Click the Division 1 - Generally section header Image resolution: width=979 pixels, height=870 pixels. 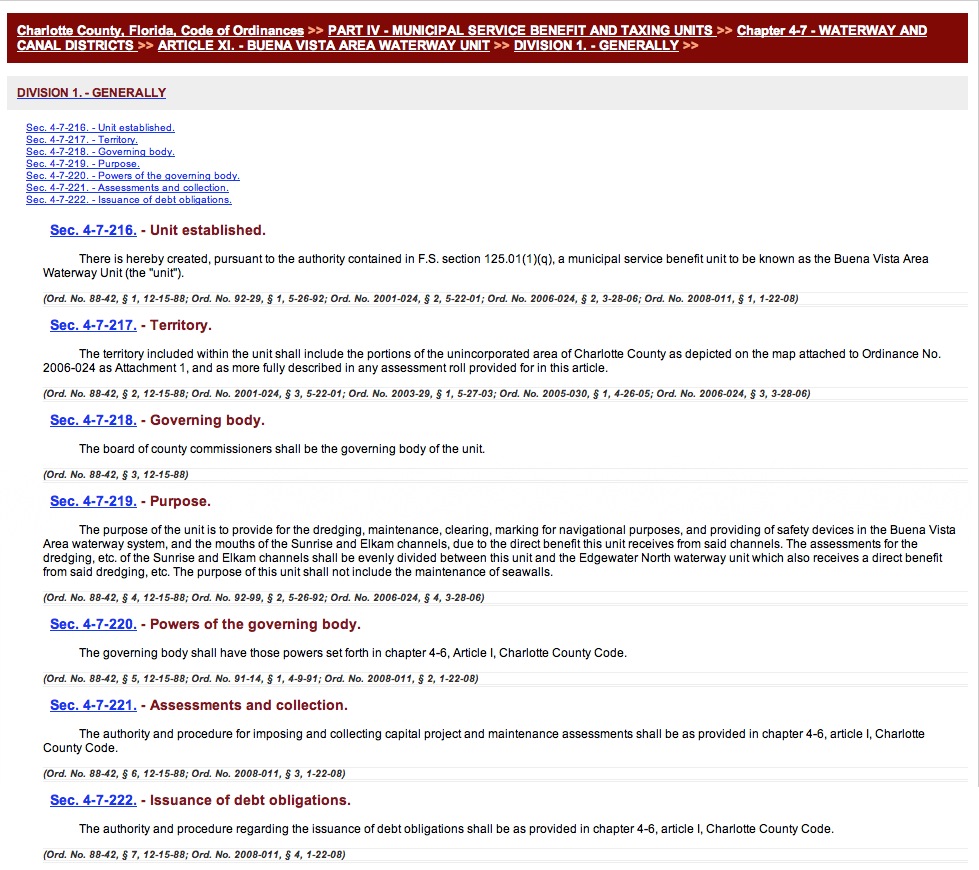click(x=91, y=93)
